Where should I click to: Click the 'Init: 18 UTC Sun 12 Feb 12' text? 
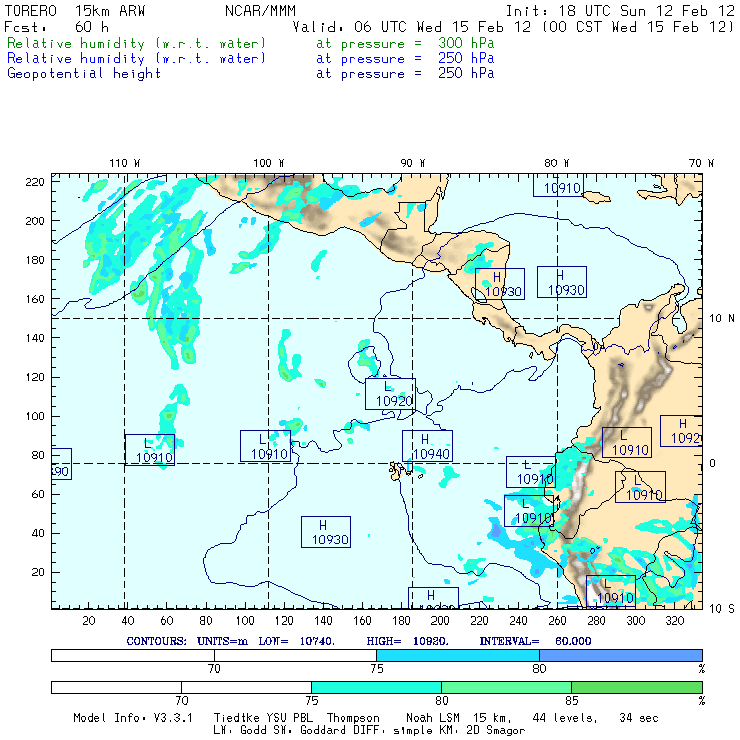click(x=620, y=10)
